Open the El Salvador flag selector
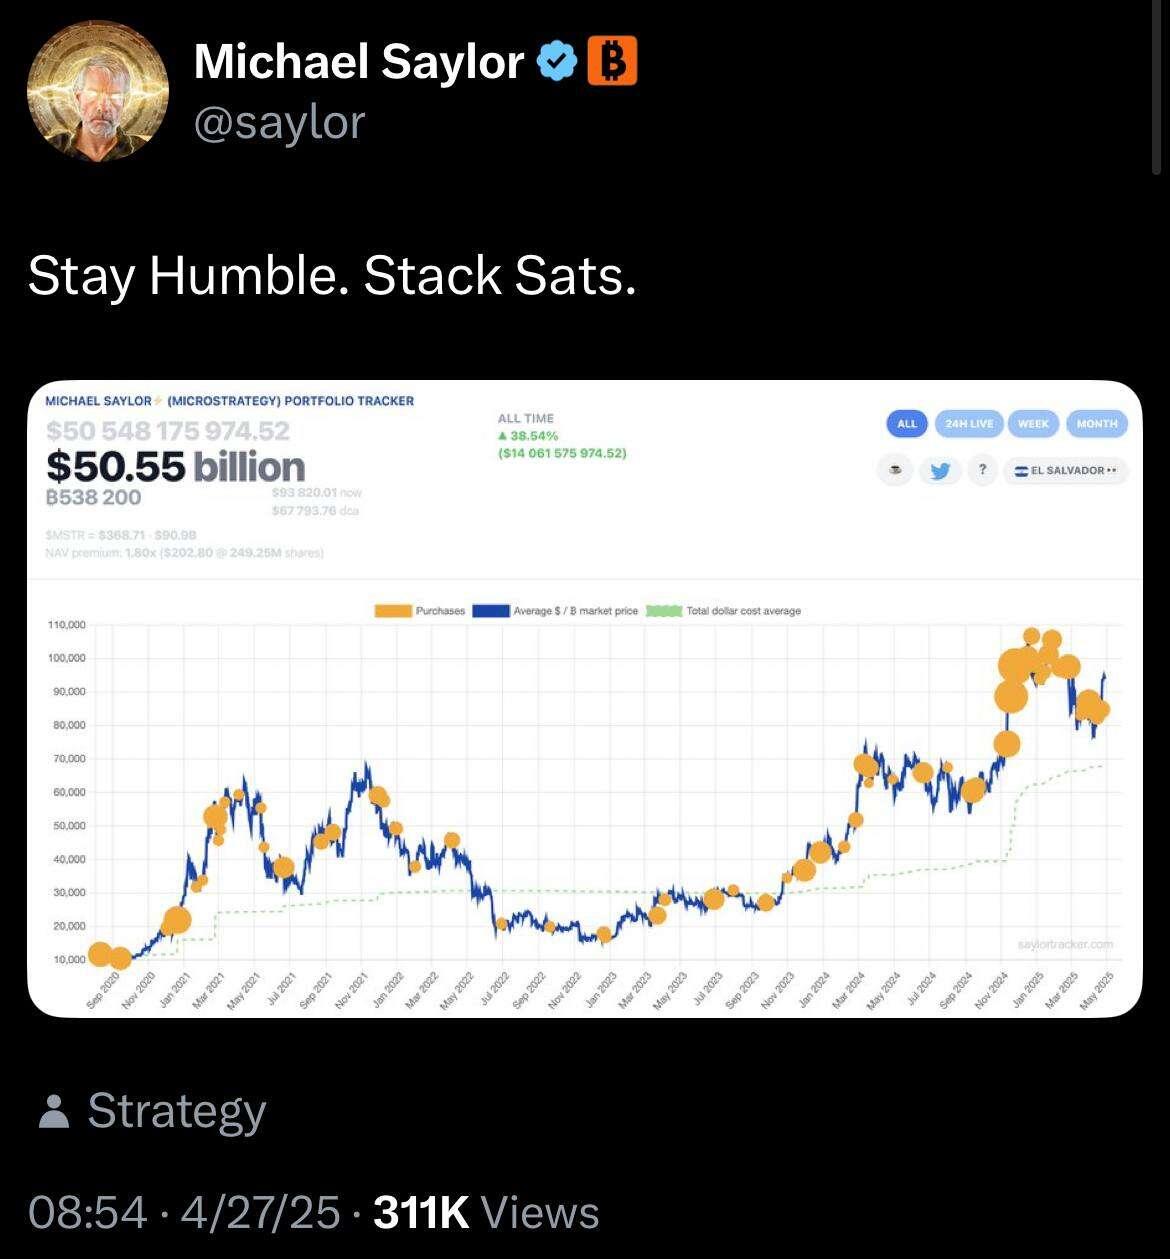 (x=1065, y=470)
